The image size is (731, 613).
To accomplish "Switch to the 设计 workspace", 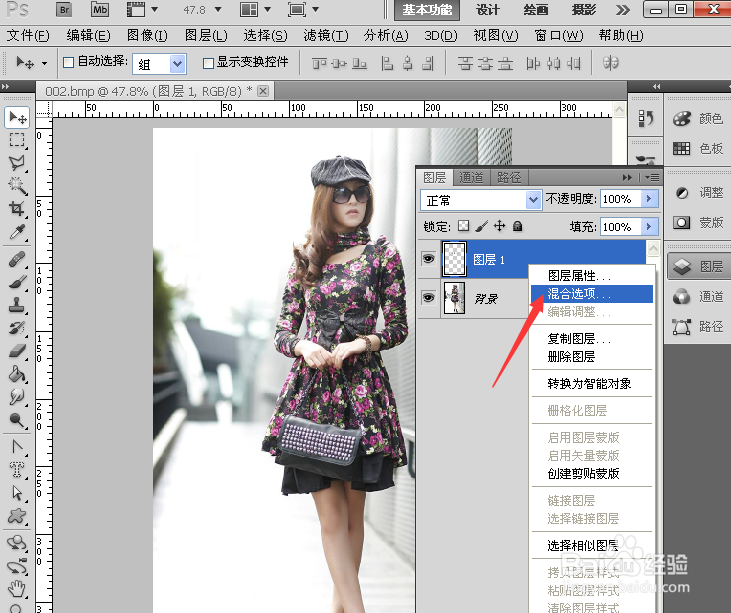I will 487,10.
